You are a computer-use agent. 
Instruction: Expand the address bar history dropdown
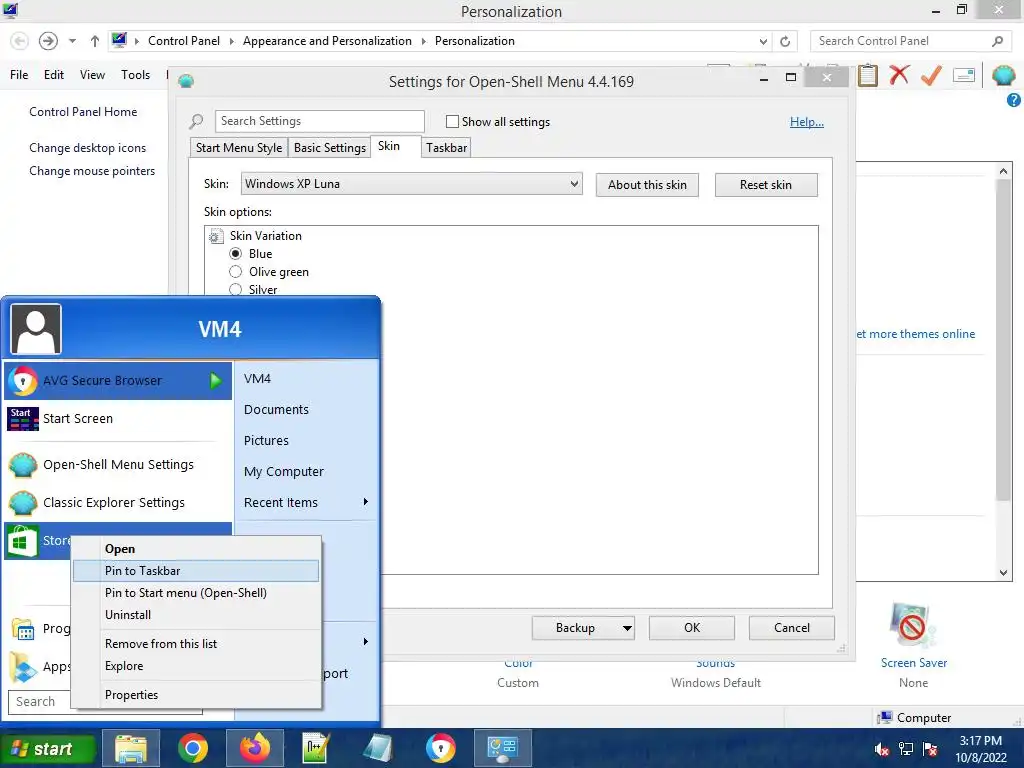click(x=763, y=41)
